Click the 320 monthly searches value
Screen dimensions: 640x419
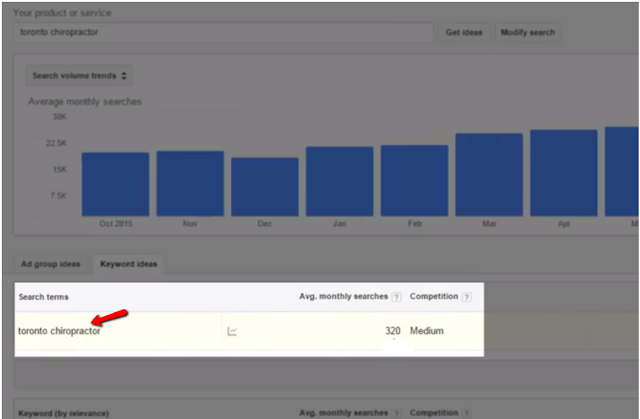(393, 330)
